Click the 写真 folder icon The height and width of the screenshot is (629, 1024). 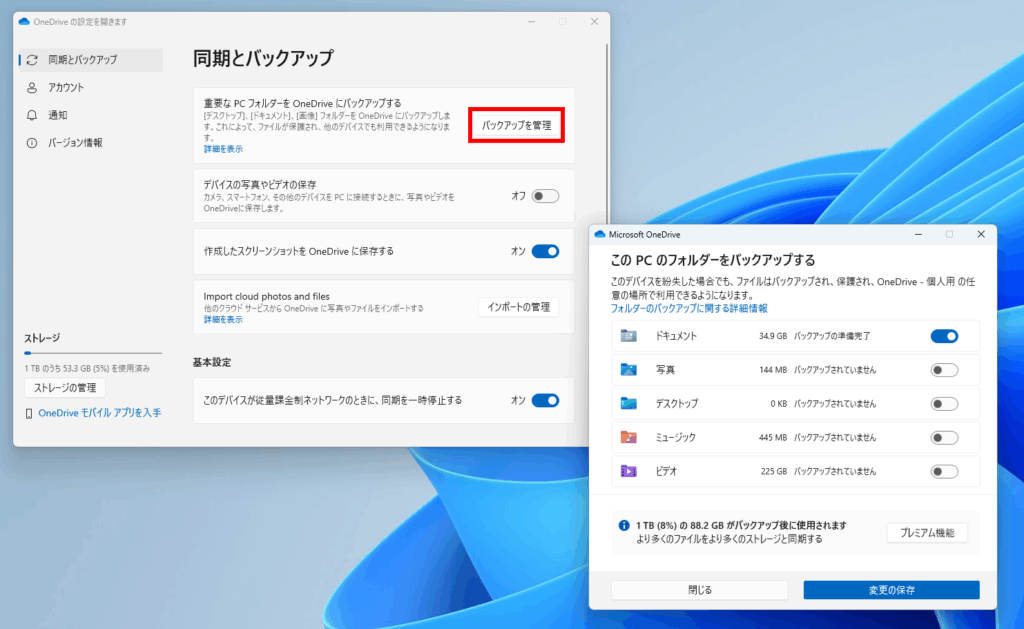coord(628,370)
